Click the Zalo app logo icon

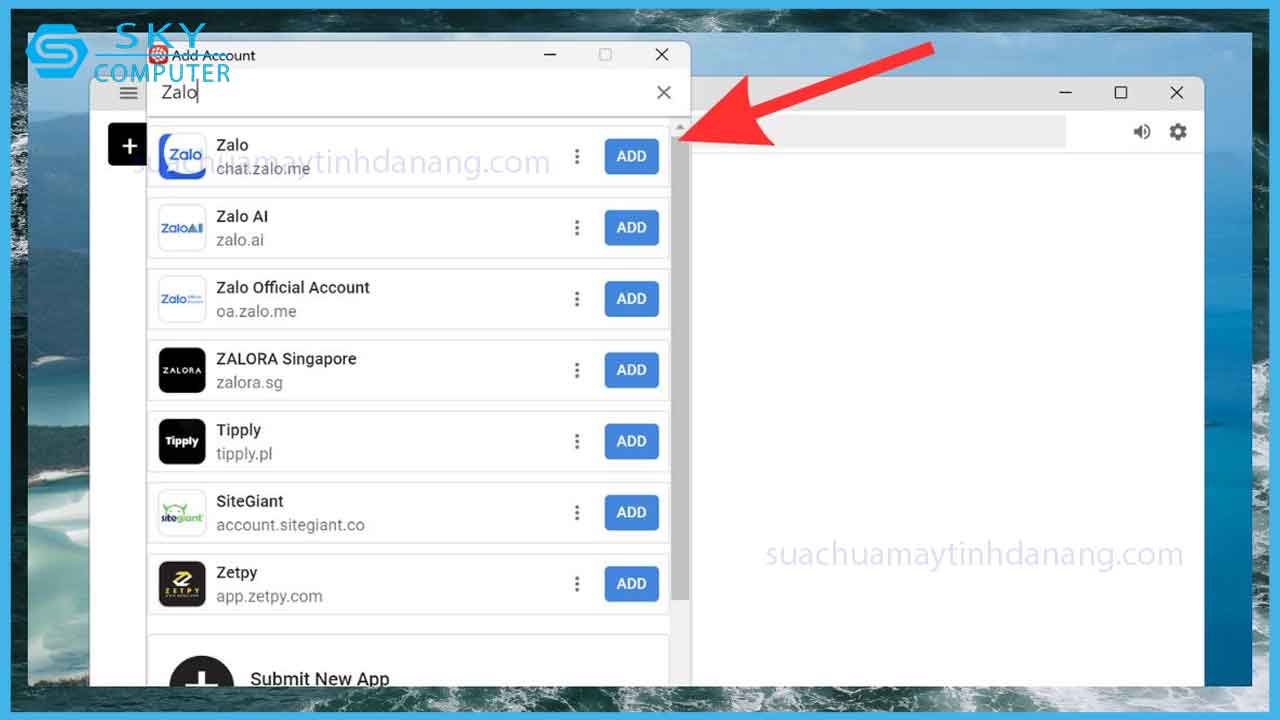point(182,156)
